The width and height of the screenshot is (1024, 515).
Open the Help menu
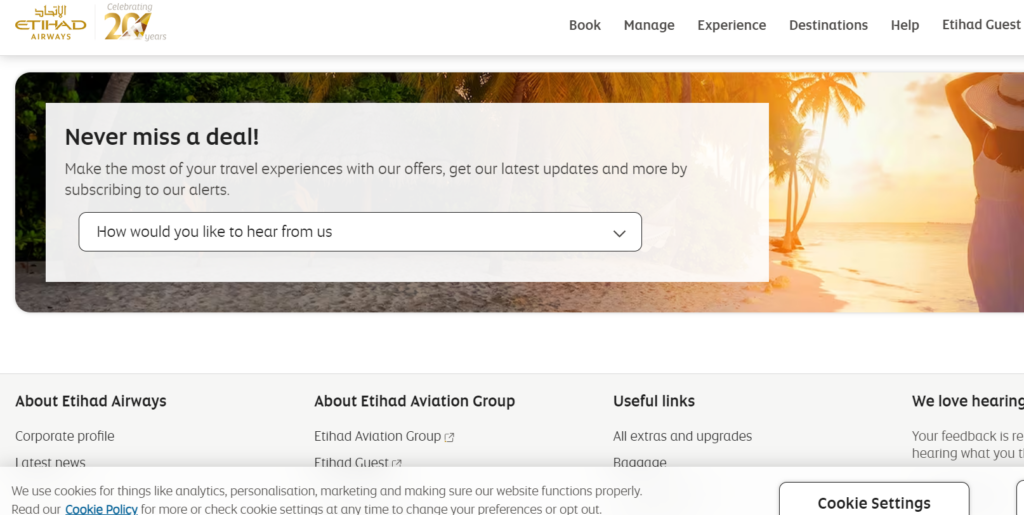tap(904, 25)
